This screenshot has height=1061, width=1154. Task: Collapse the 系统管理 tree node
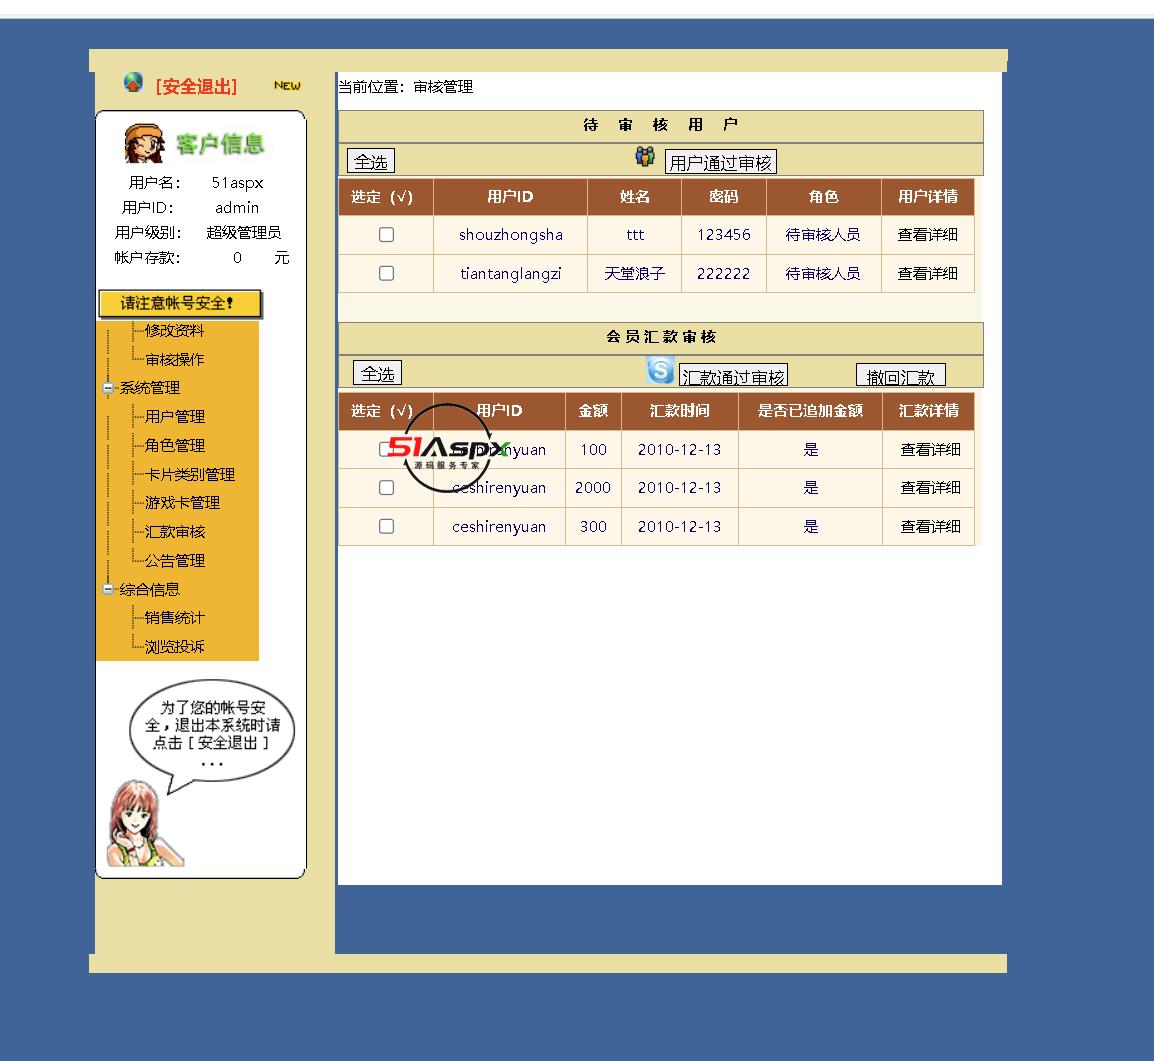(x=108, y=388)
